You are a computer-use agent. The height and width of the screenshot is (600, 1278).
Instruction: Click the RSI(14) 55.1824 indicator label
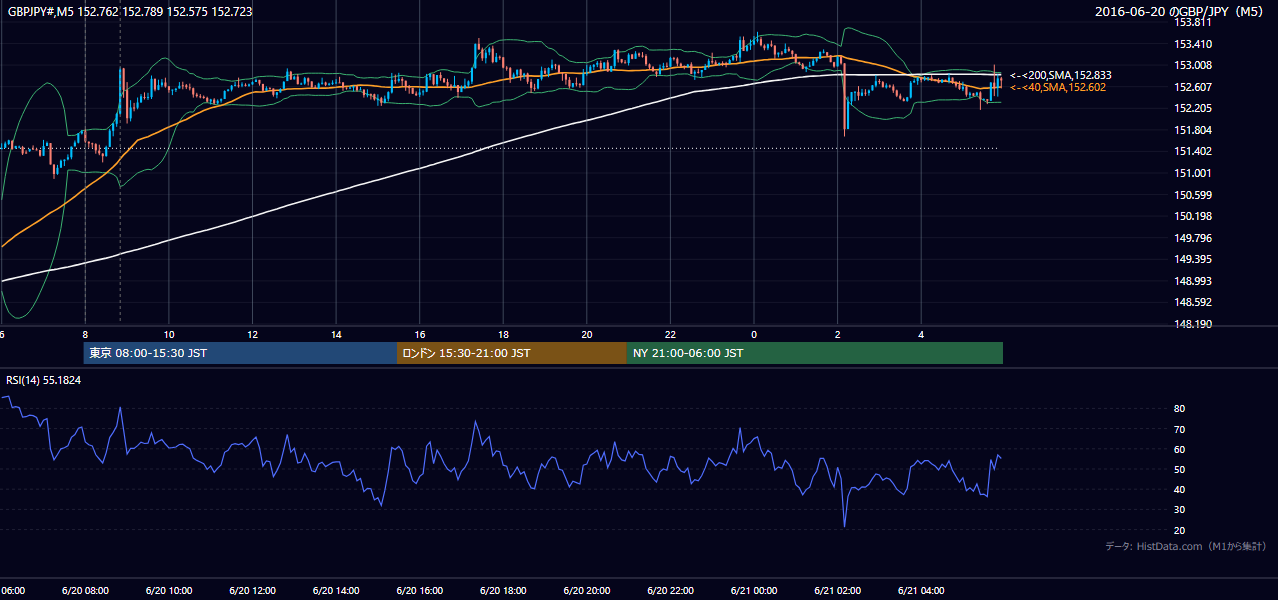coord(44,380)
